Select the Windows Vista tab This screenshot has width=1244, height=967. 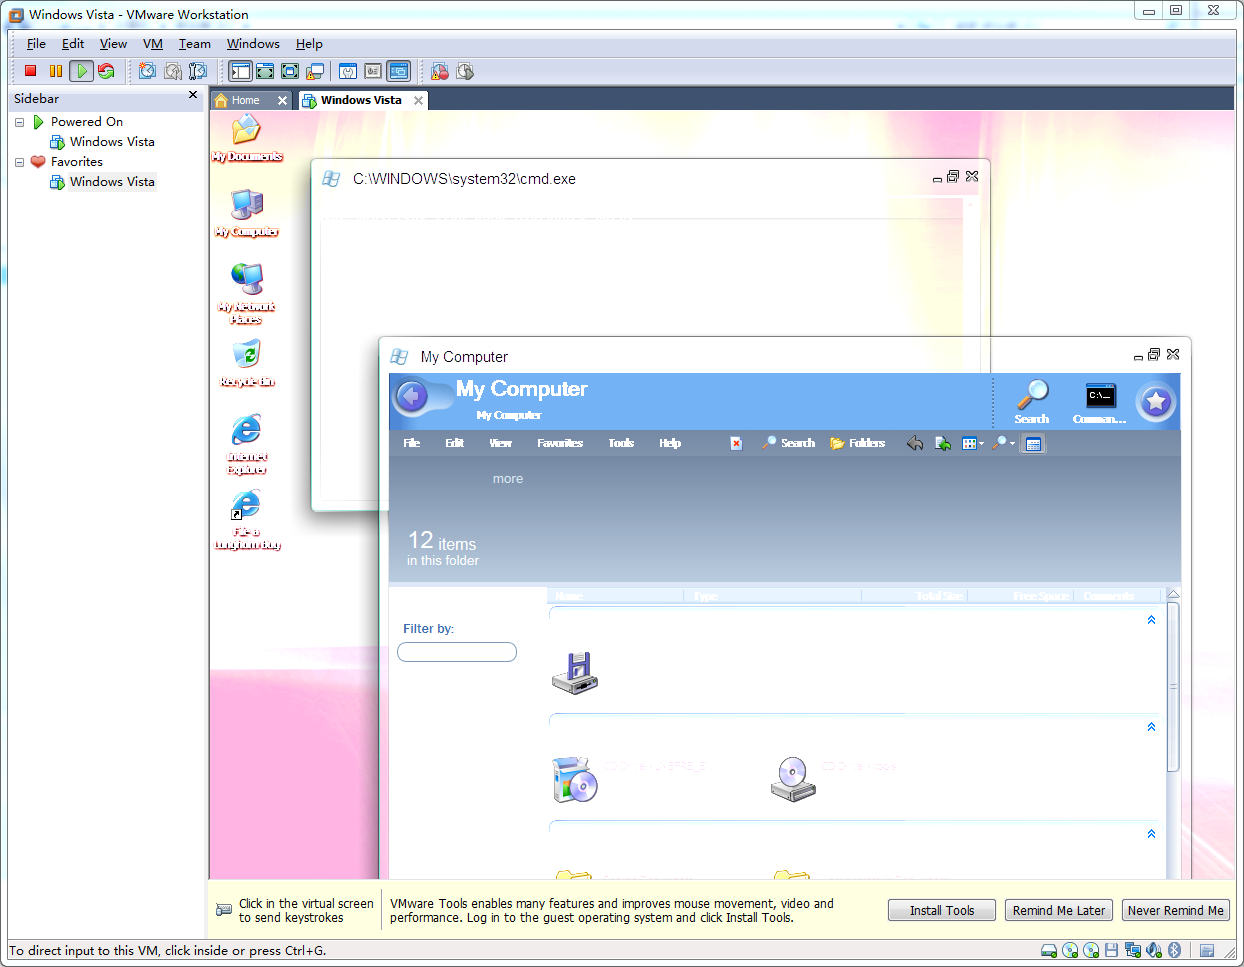pos(361,100)
